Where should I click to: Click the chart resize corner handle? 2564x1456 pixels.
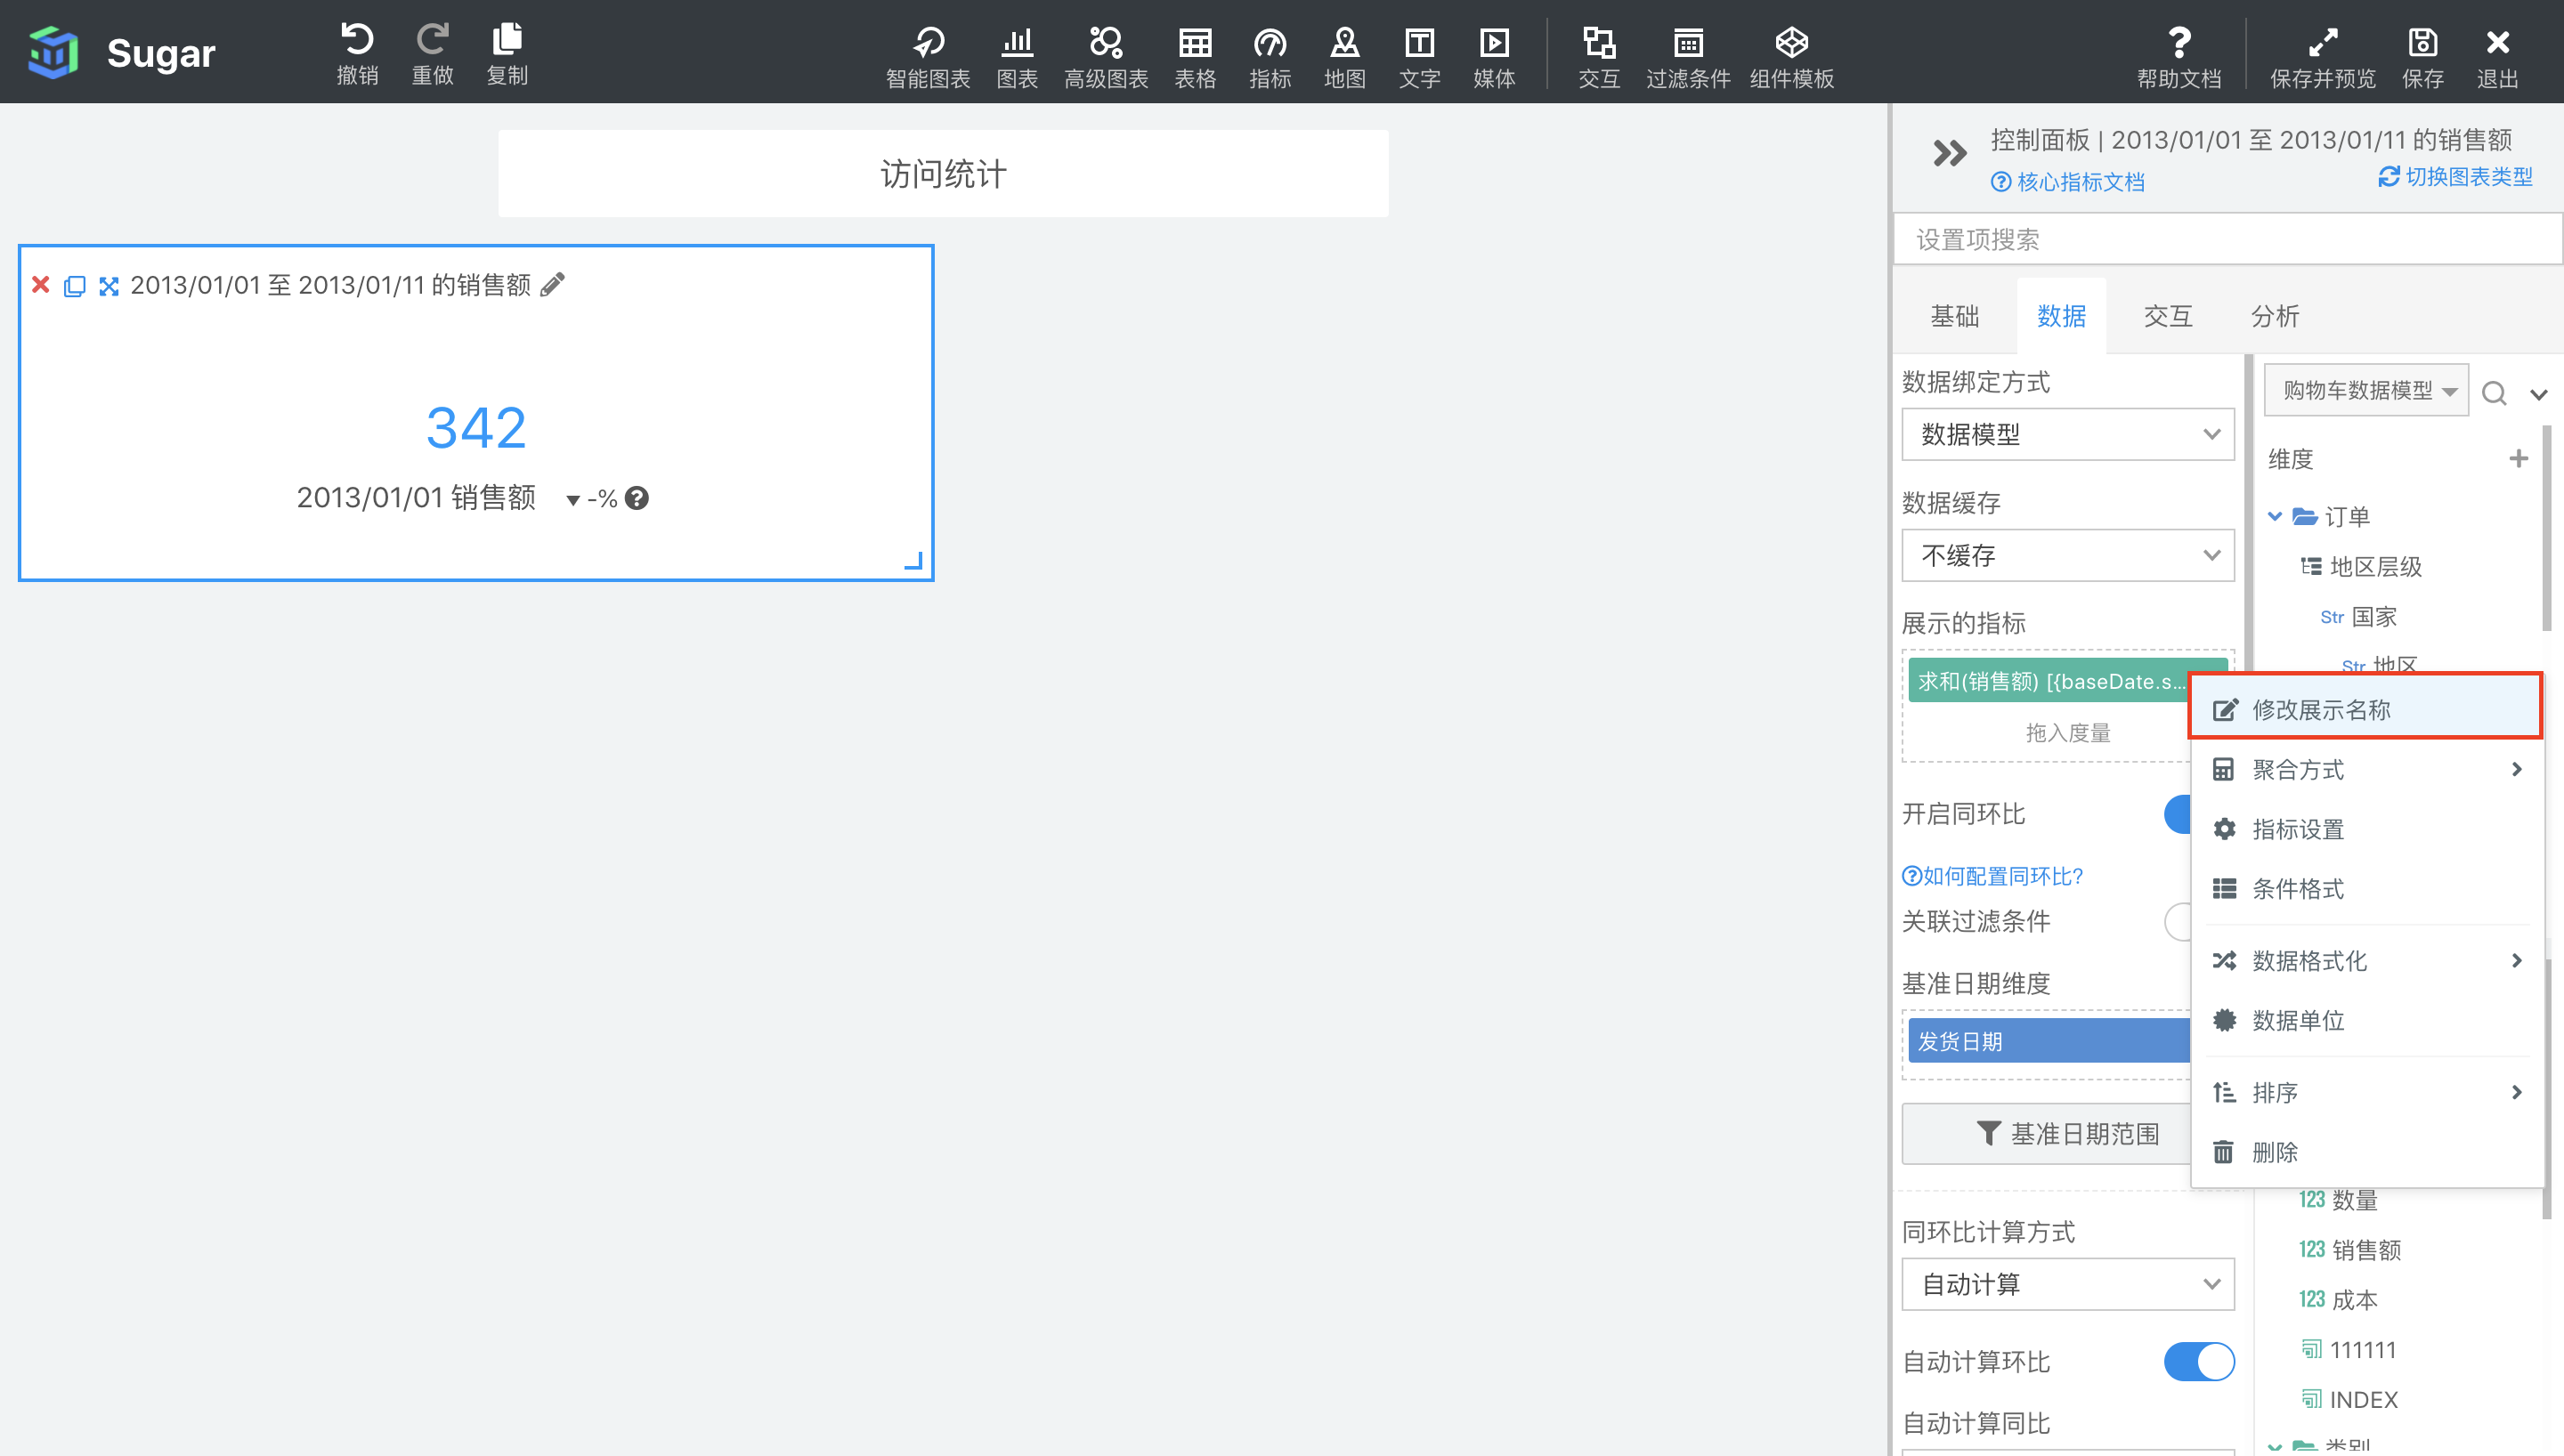click(x=914, y=561)
